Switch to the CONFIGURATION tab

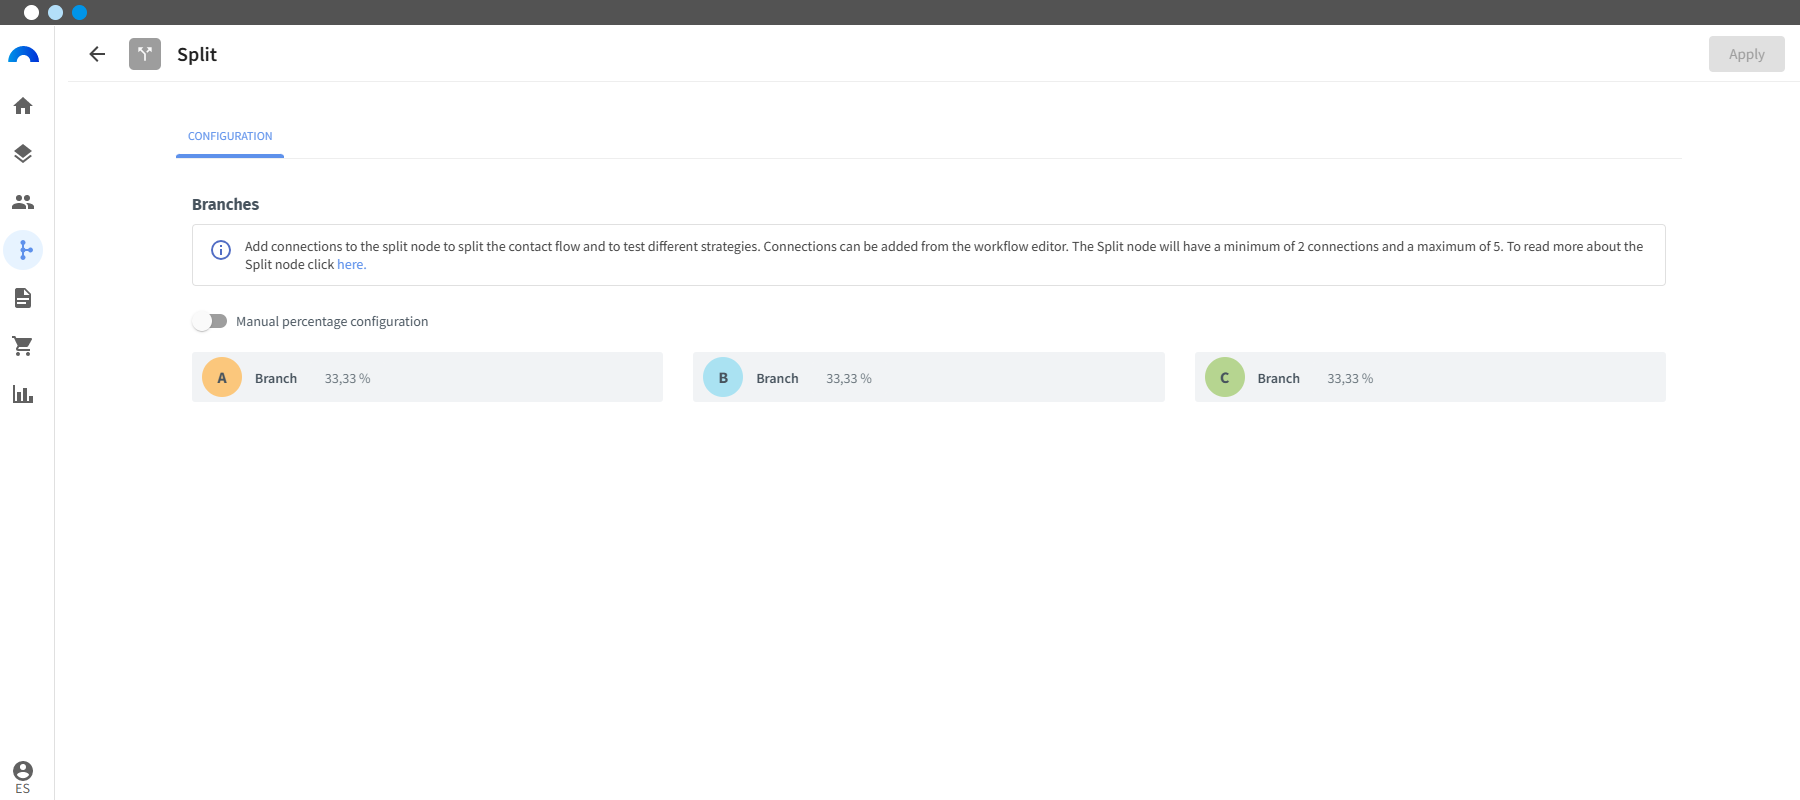[230, 137]
